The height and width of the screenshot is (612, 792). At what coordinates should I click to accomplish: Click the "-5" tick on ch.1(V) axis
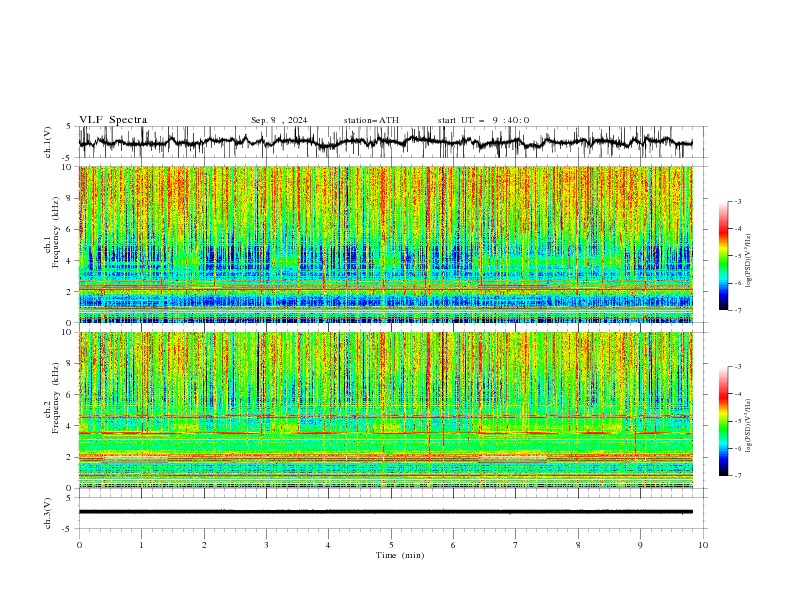click(68, 158)
